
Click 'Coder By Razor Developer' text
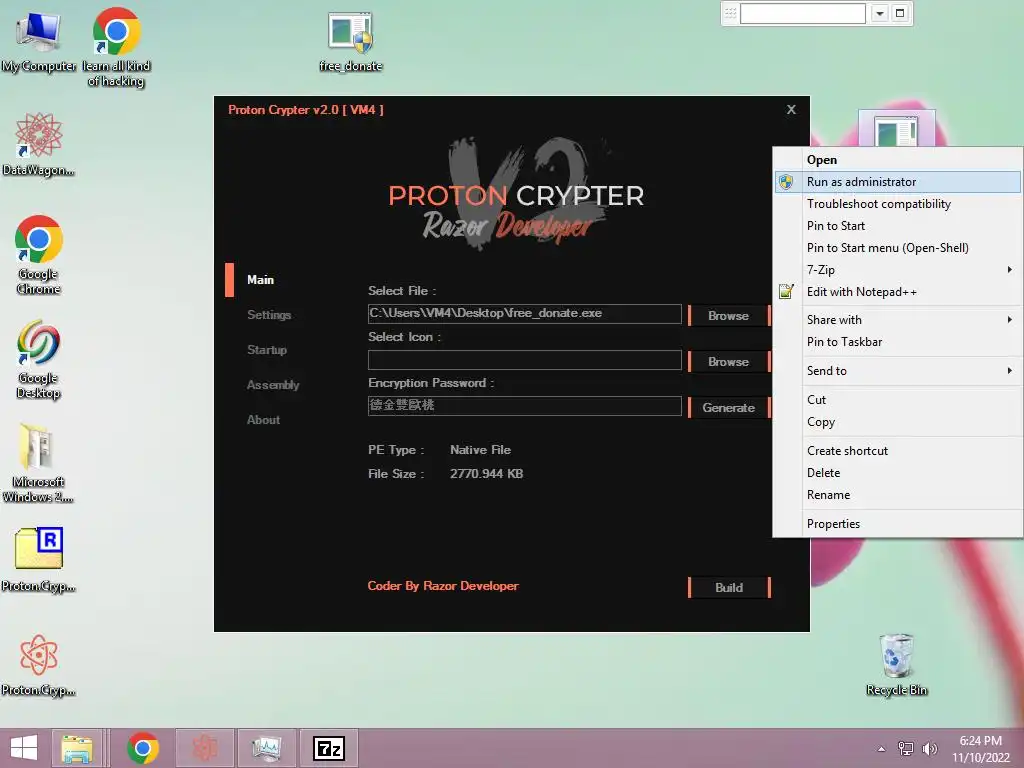coord(443,586)
